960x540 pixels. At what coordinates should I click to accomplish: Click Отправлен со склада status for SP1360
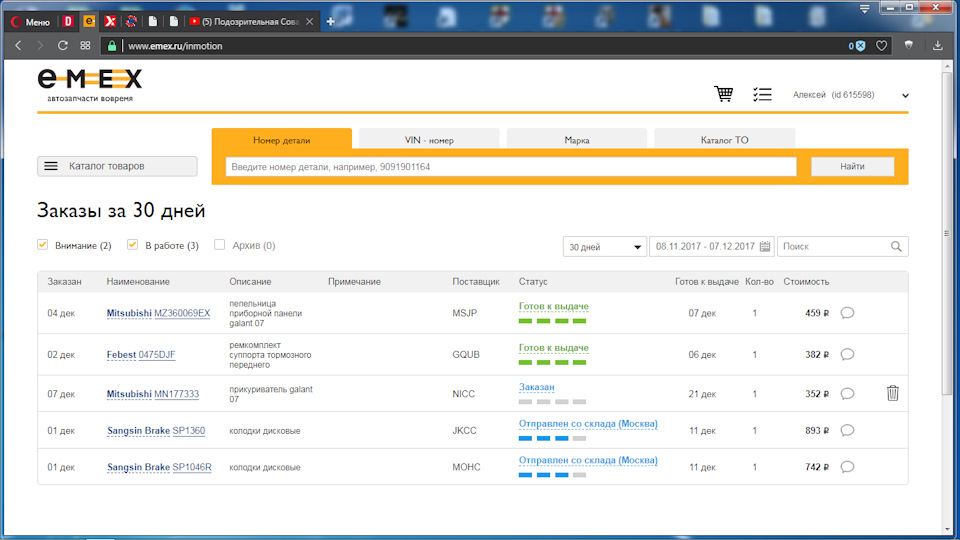(588, 424)
